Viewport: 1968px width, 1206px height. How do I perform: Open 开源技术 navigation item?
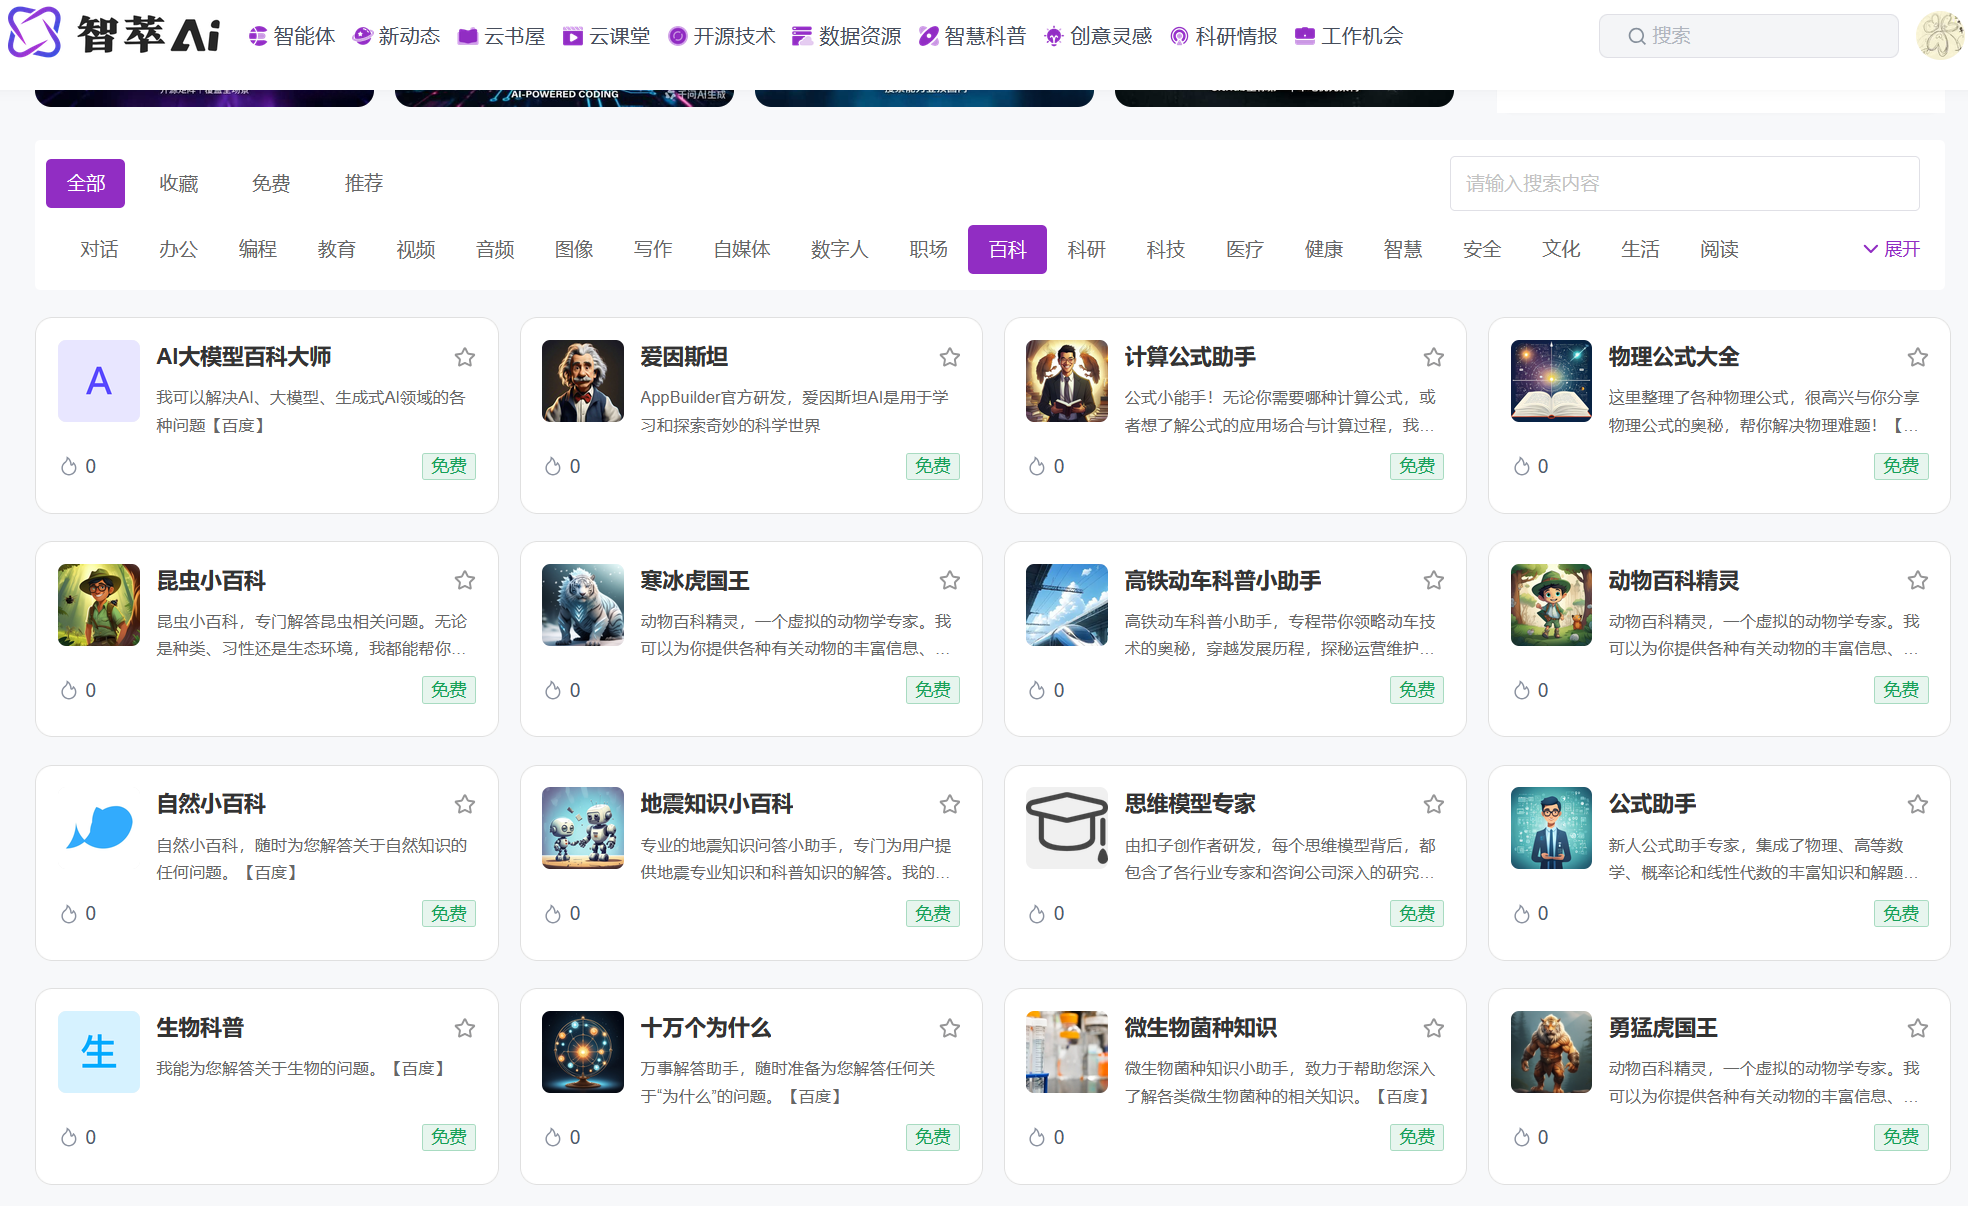tap(722, 36)
